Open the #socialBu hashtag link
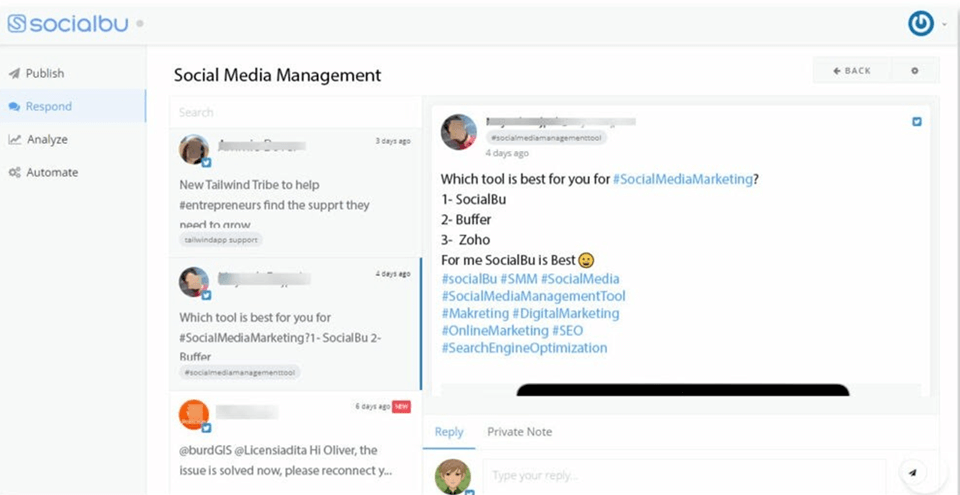This screenshot has height=495, width=960. 469,279
